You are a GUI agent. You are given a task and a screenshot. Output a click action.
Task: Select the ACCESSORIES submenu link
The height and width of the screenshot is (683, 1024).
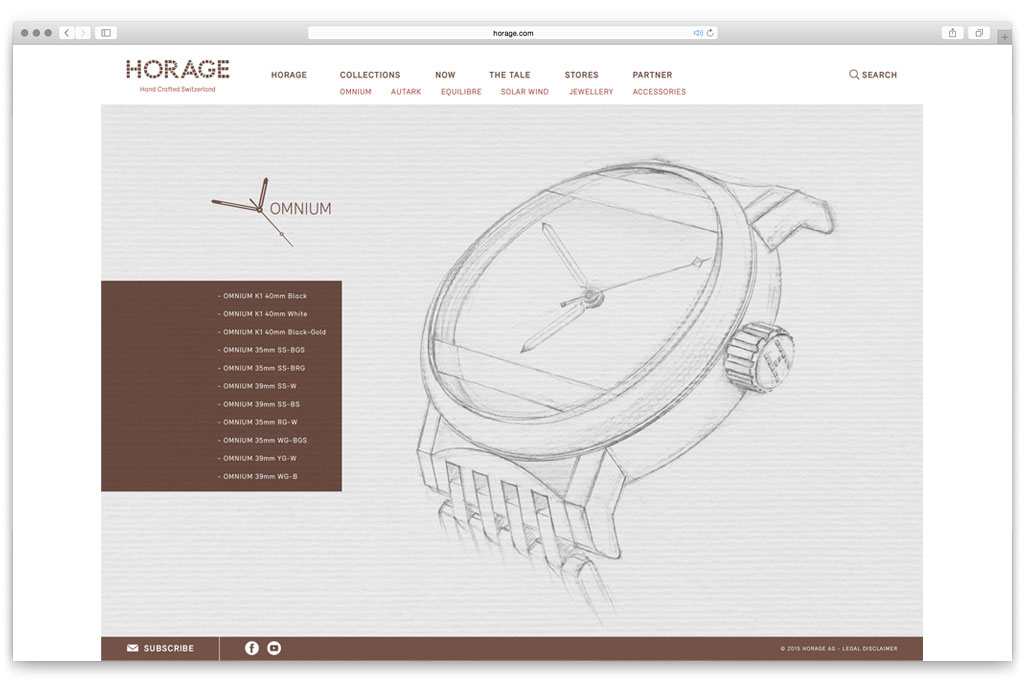pos(659,92)
